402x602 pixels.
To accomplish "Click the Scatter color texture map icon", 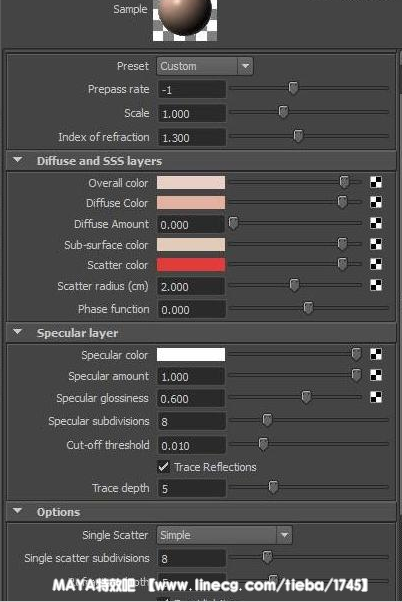I will coord(376,264).
